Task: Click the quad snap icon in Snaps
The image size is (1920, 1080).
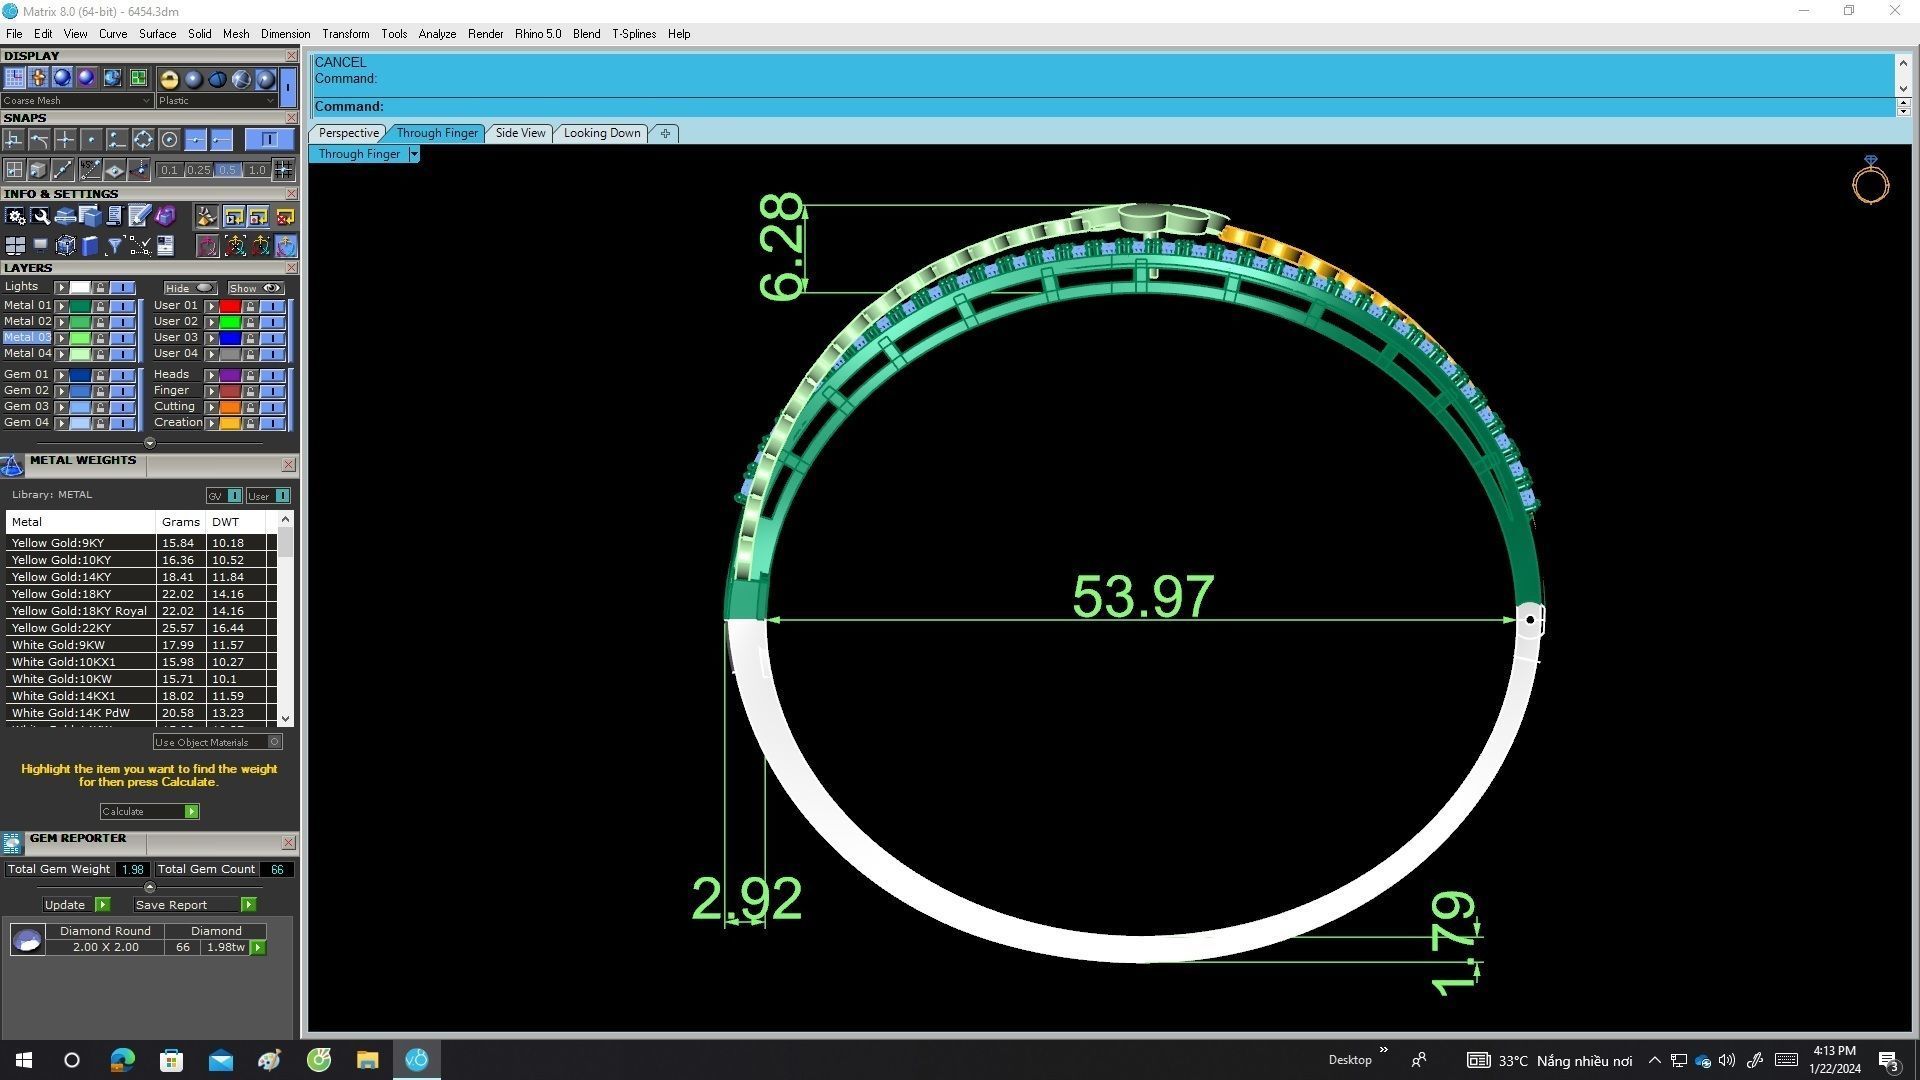Action: coord(143,140)
